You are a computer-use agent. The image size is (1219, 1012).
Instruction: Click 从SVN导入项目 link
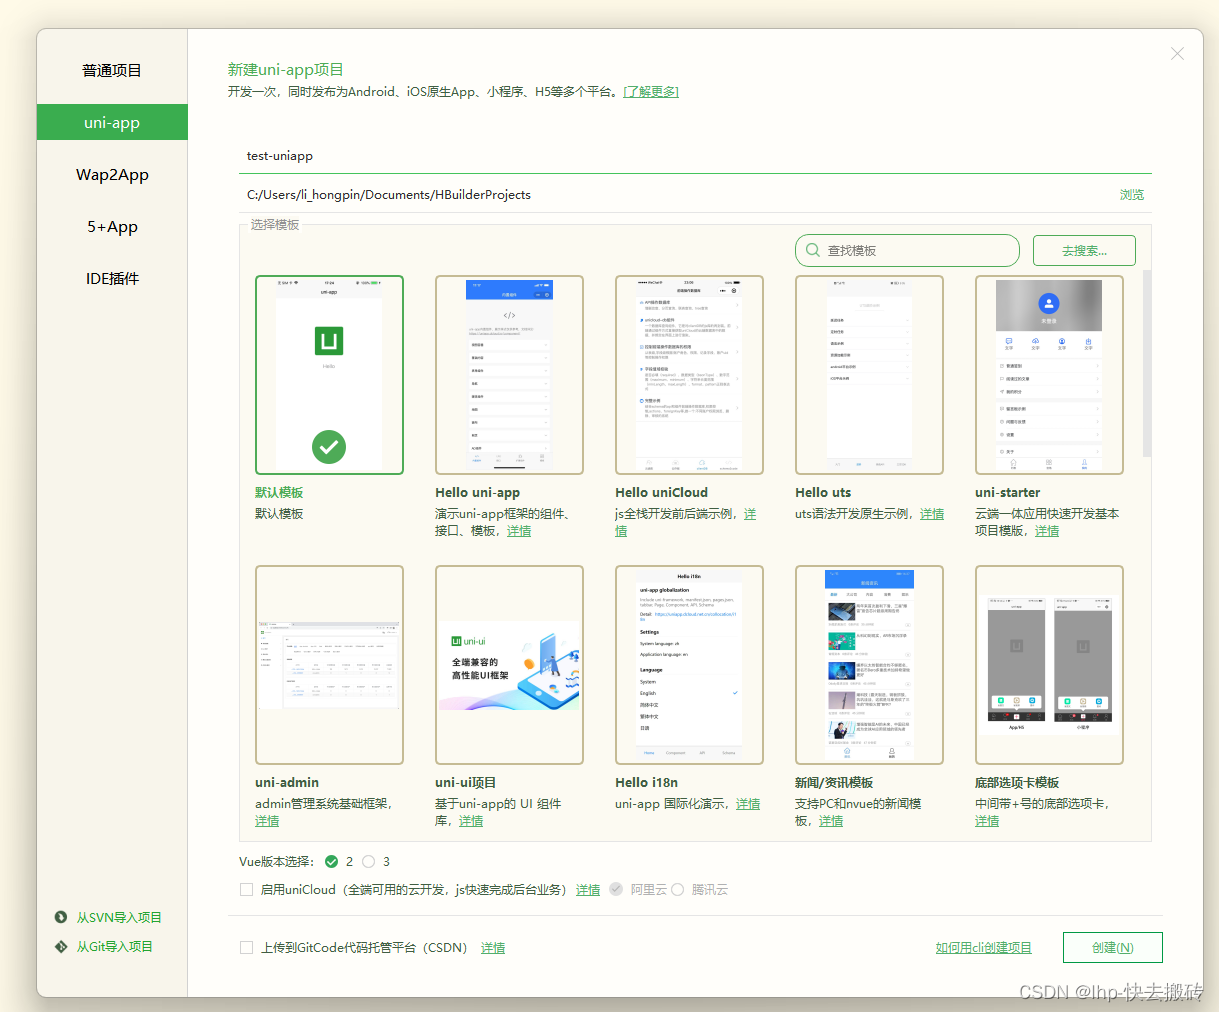click(x=119, y=917)
